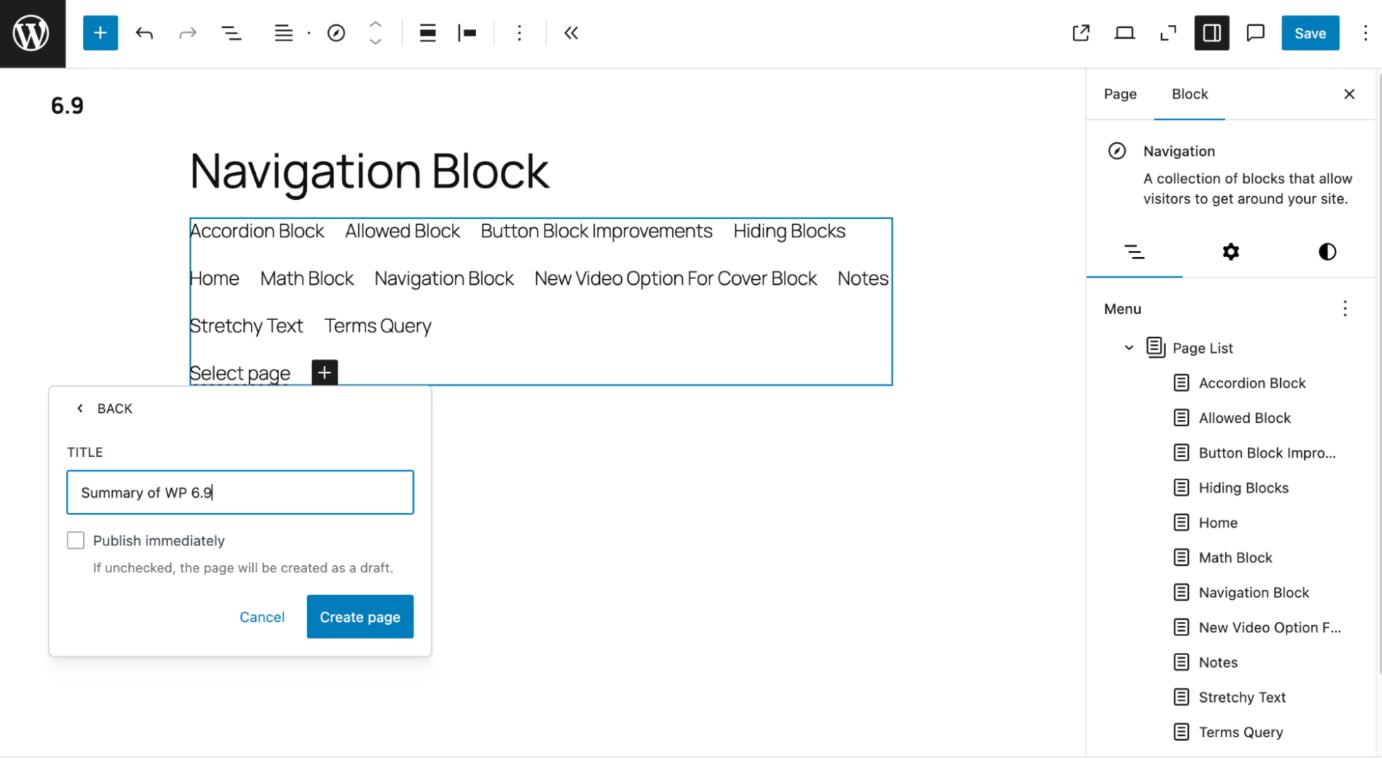The image size is (1382, 759).
Task: Go back from the create page popover
Action: coord(104,409)
